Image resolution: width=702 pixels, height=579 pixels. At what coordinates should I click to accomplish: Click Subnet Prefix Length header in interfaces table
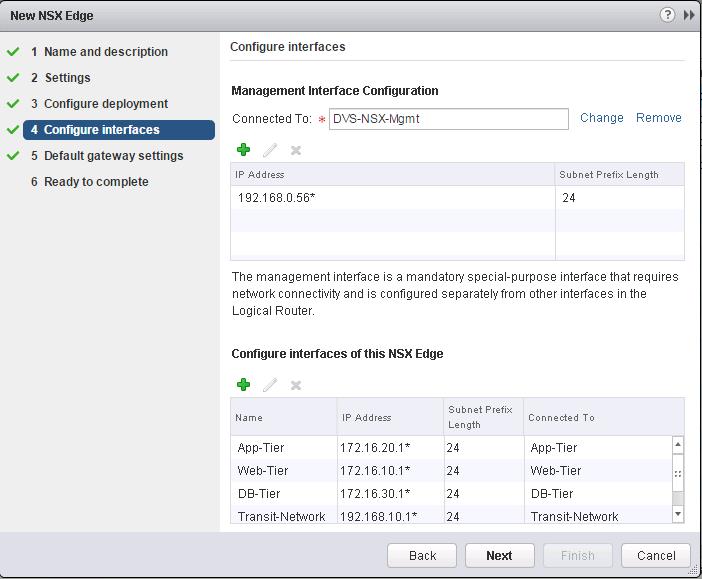[484, 417]
